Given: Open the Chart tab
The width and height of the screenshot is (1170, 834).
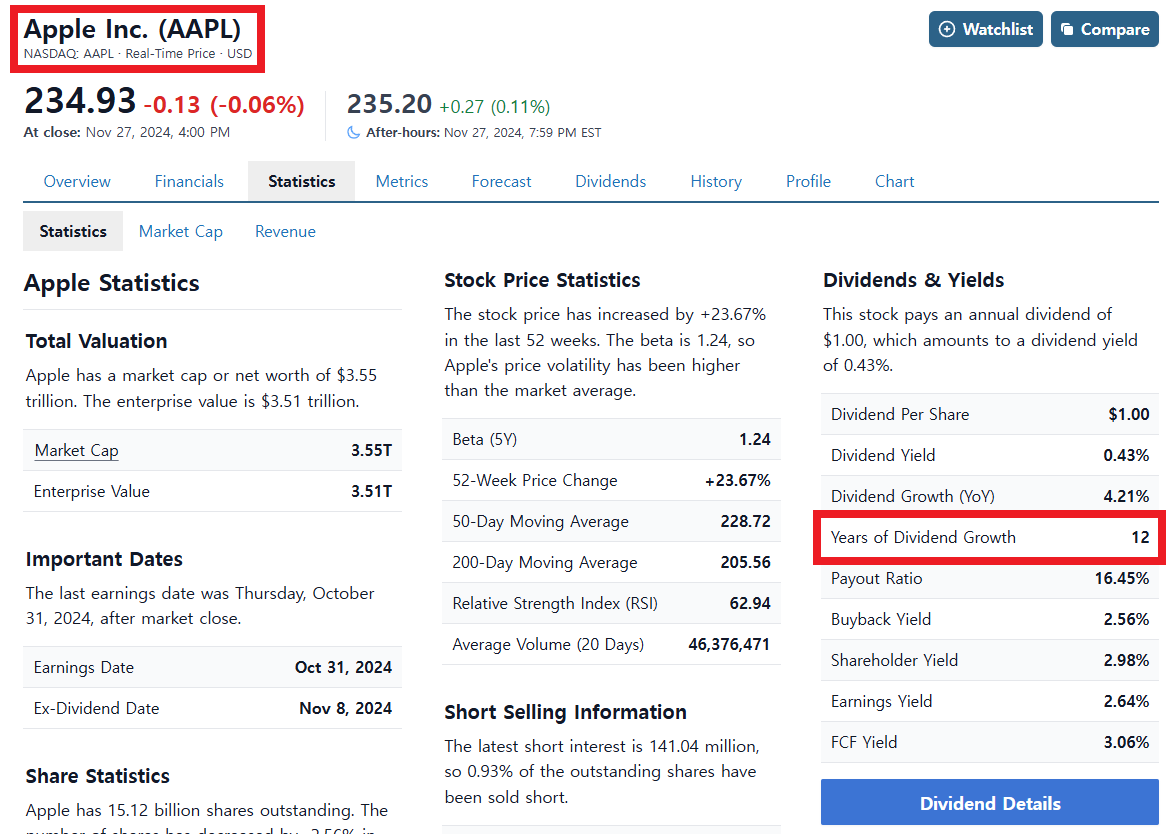Looking at the screenshot, I should (894, 181).
